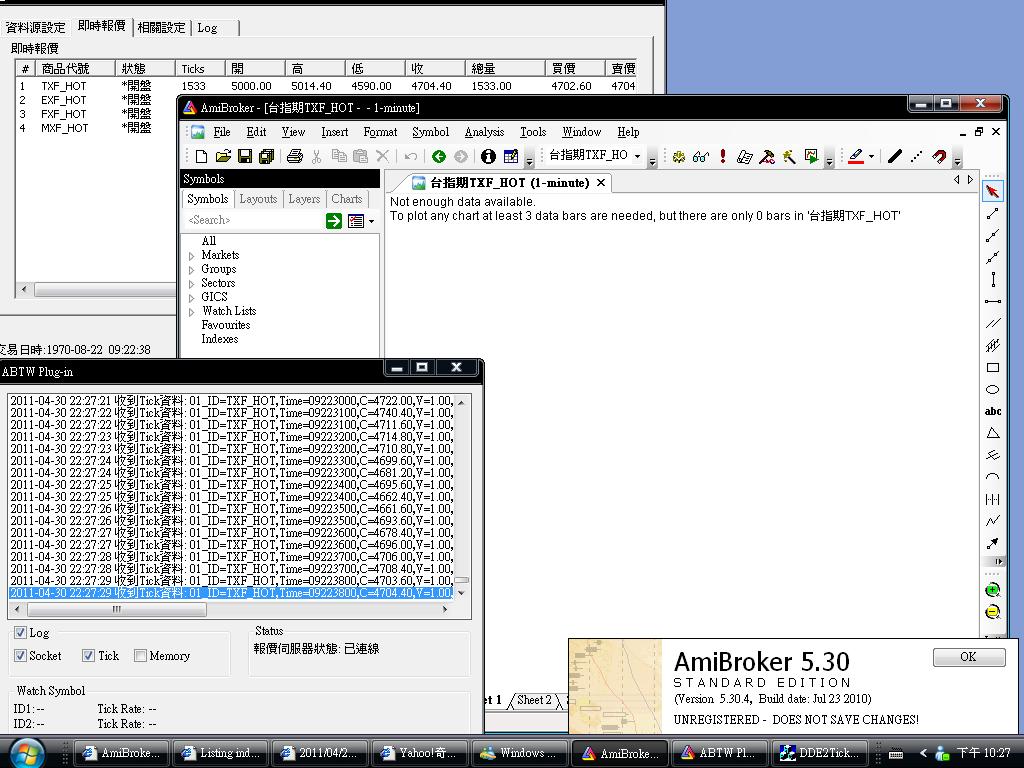
Task: Expand the Sectors tree node
Action: (x=191, y=284)
